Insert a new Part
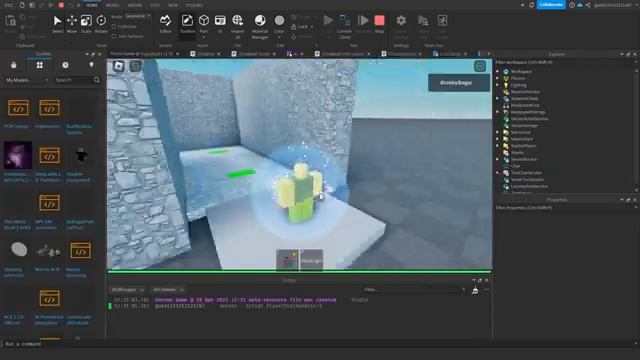The width and height of the screenshot is (640, 360). coord(204,24)
